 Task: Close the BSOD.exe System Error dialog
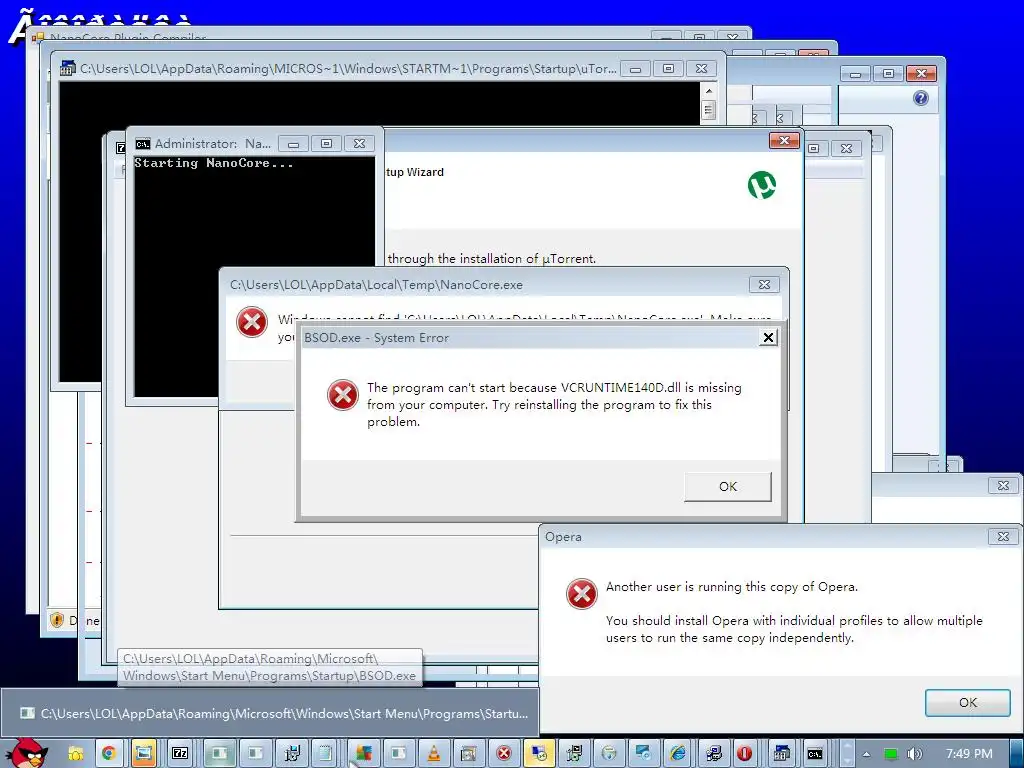tap(769, 338)
